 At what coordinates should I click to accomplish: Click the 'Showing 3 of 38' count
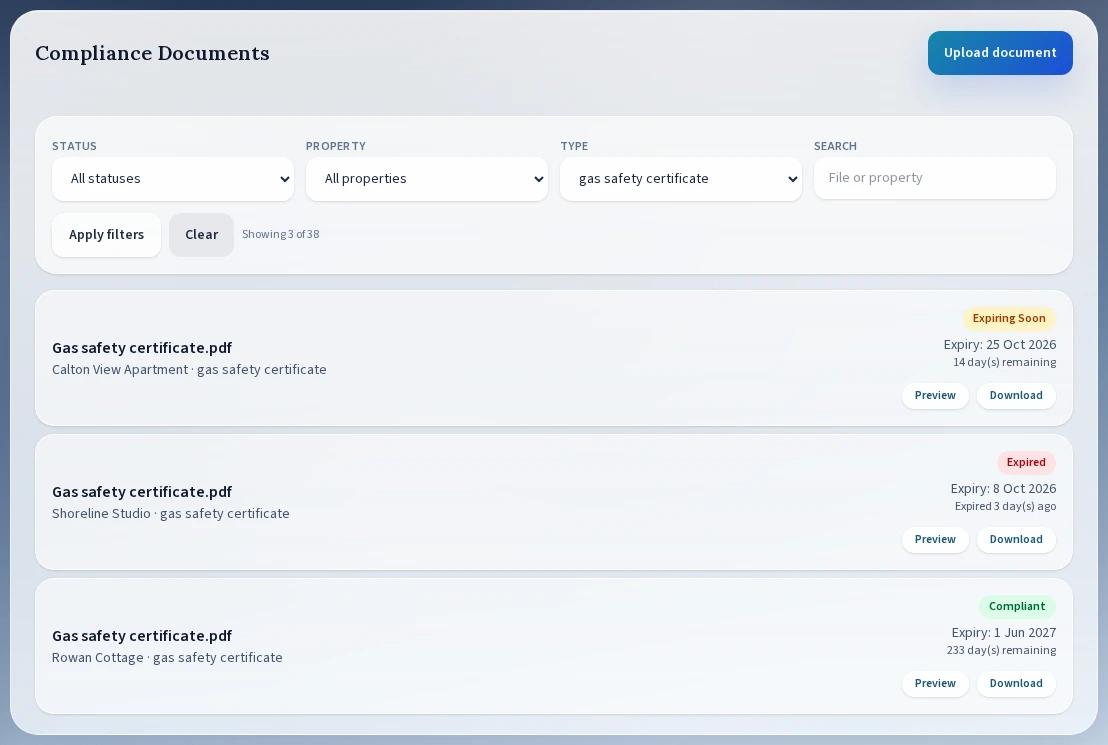pos(281,234)
